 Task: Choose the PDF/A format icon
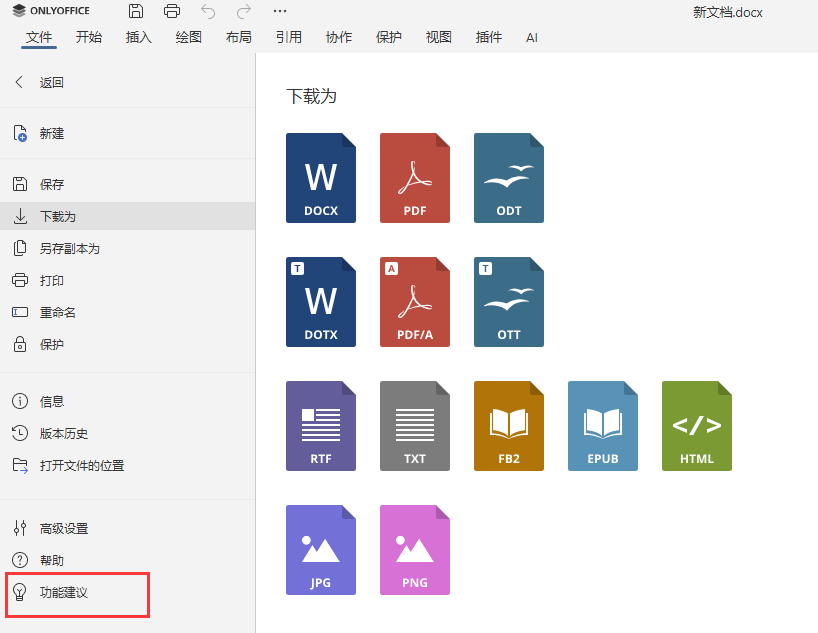point(415,302)
